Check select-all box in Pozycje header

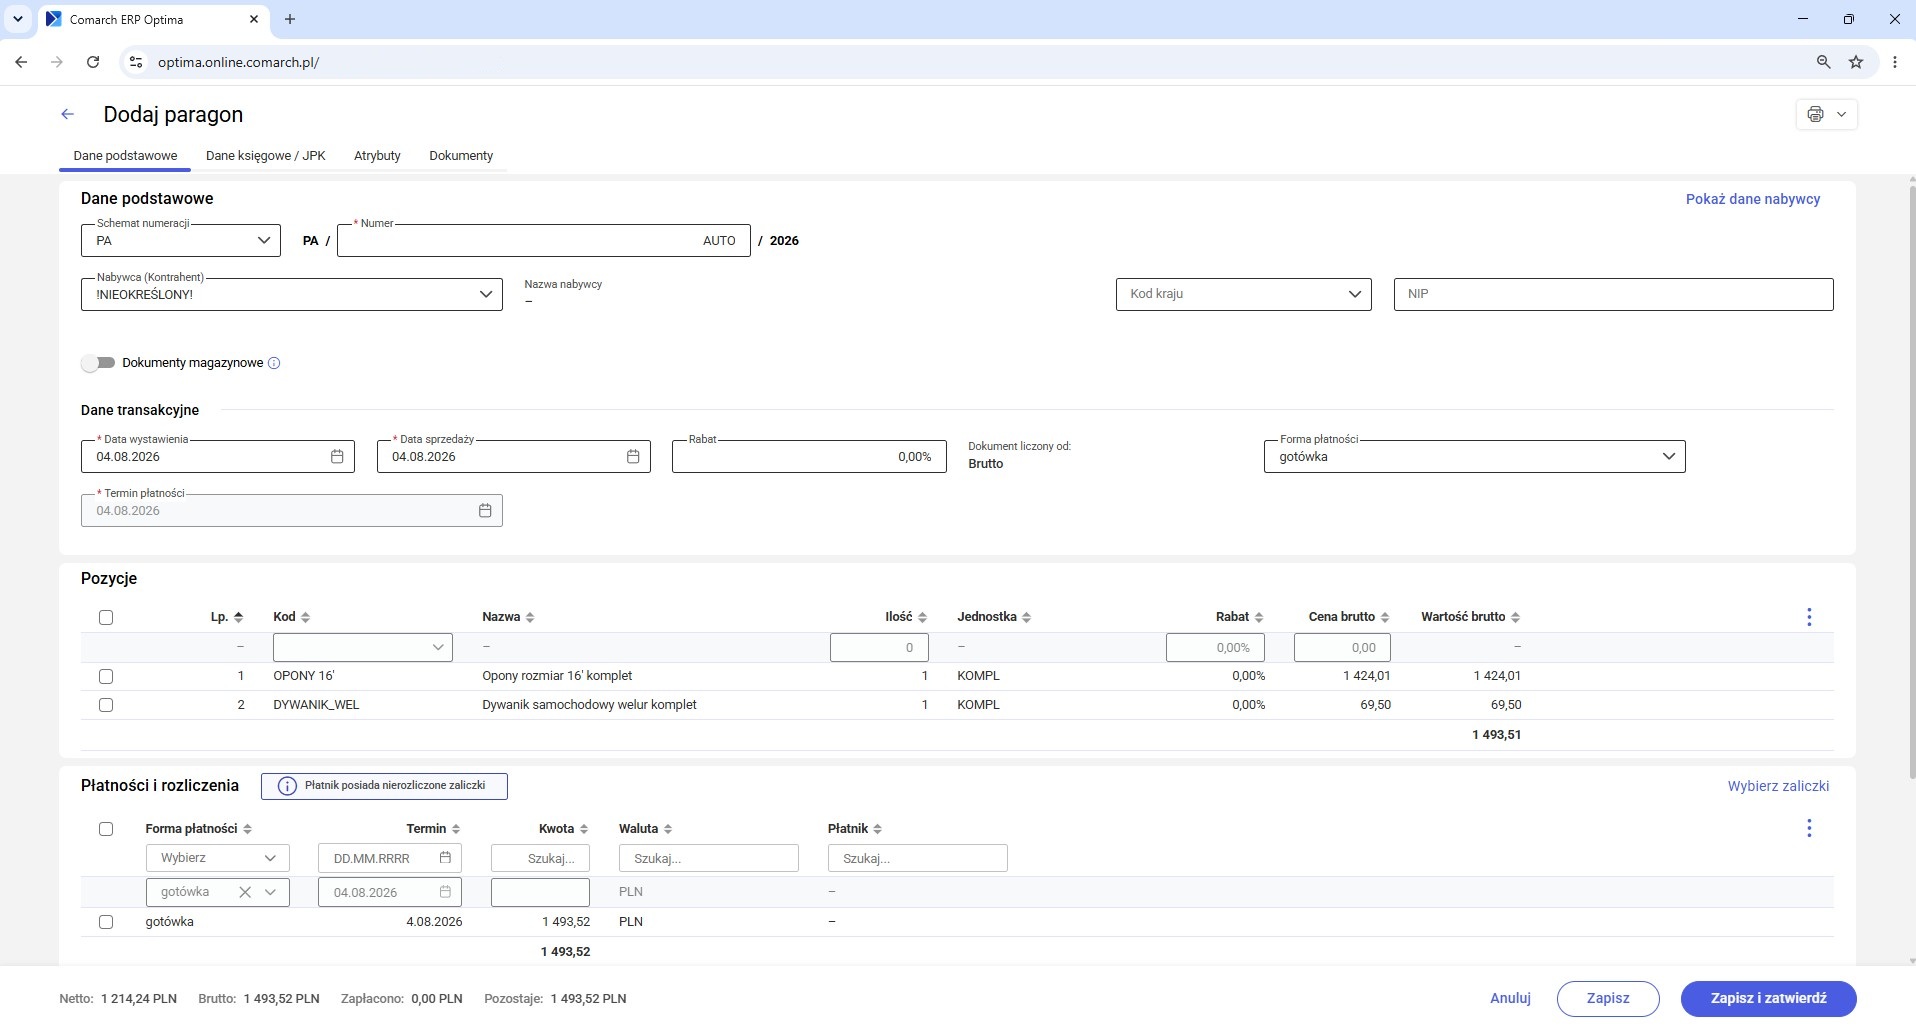click(x=106, y=617)
